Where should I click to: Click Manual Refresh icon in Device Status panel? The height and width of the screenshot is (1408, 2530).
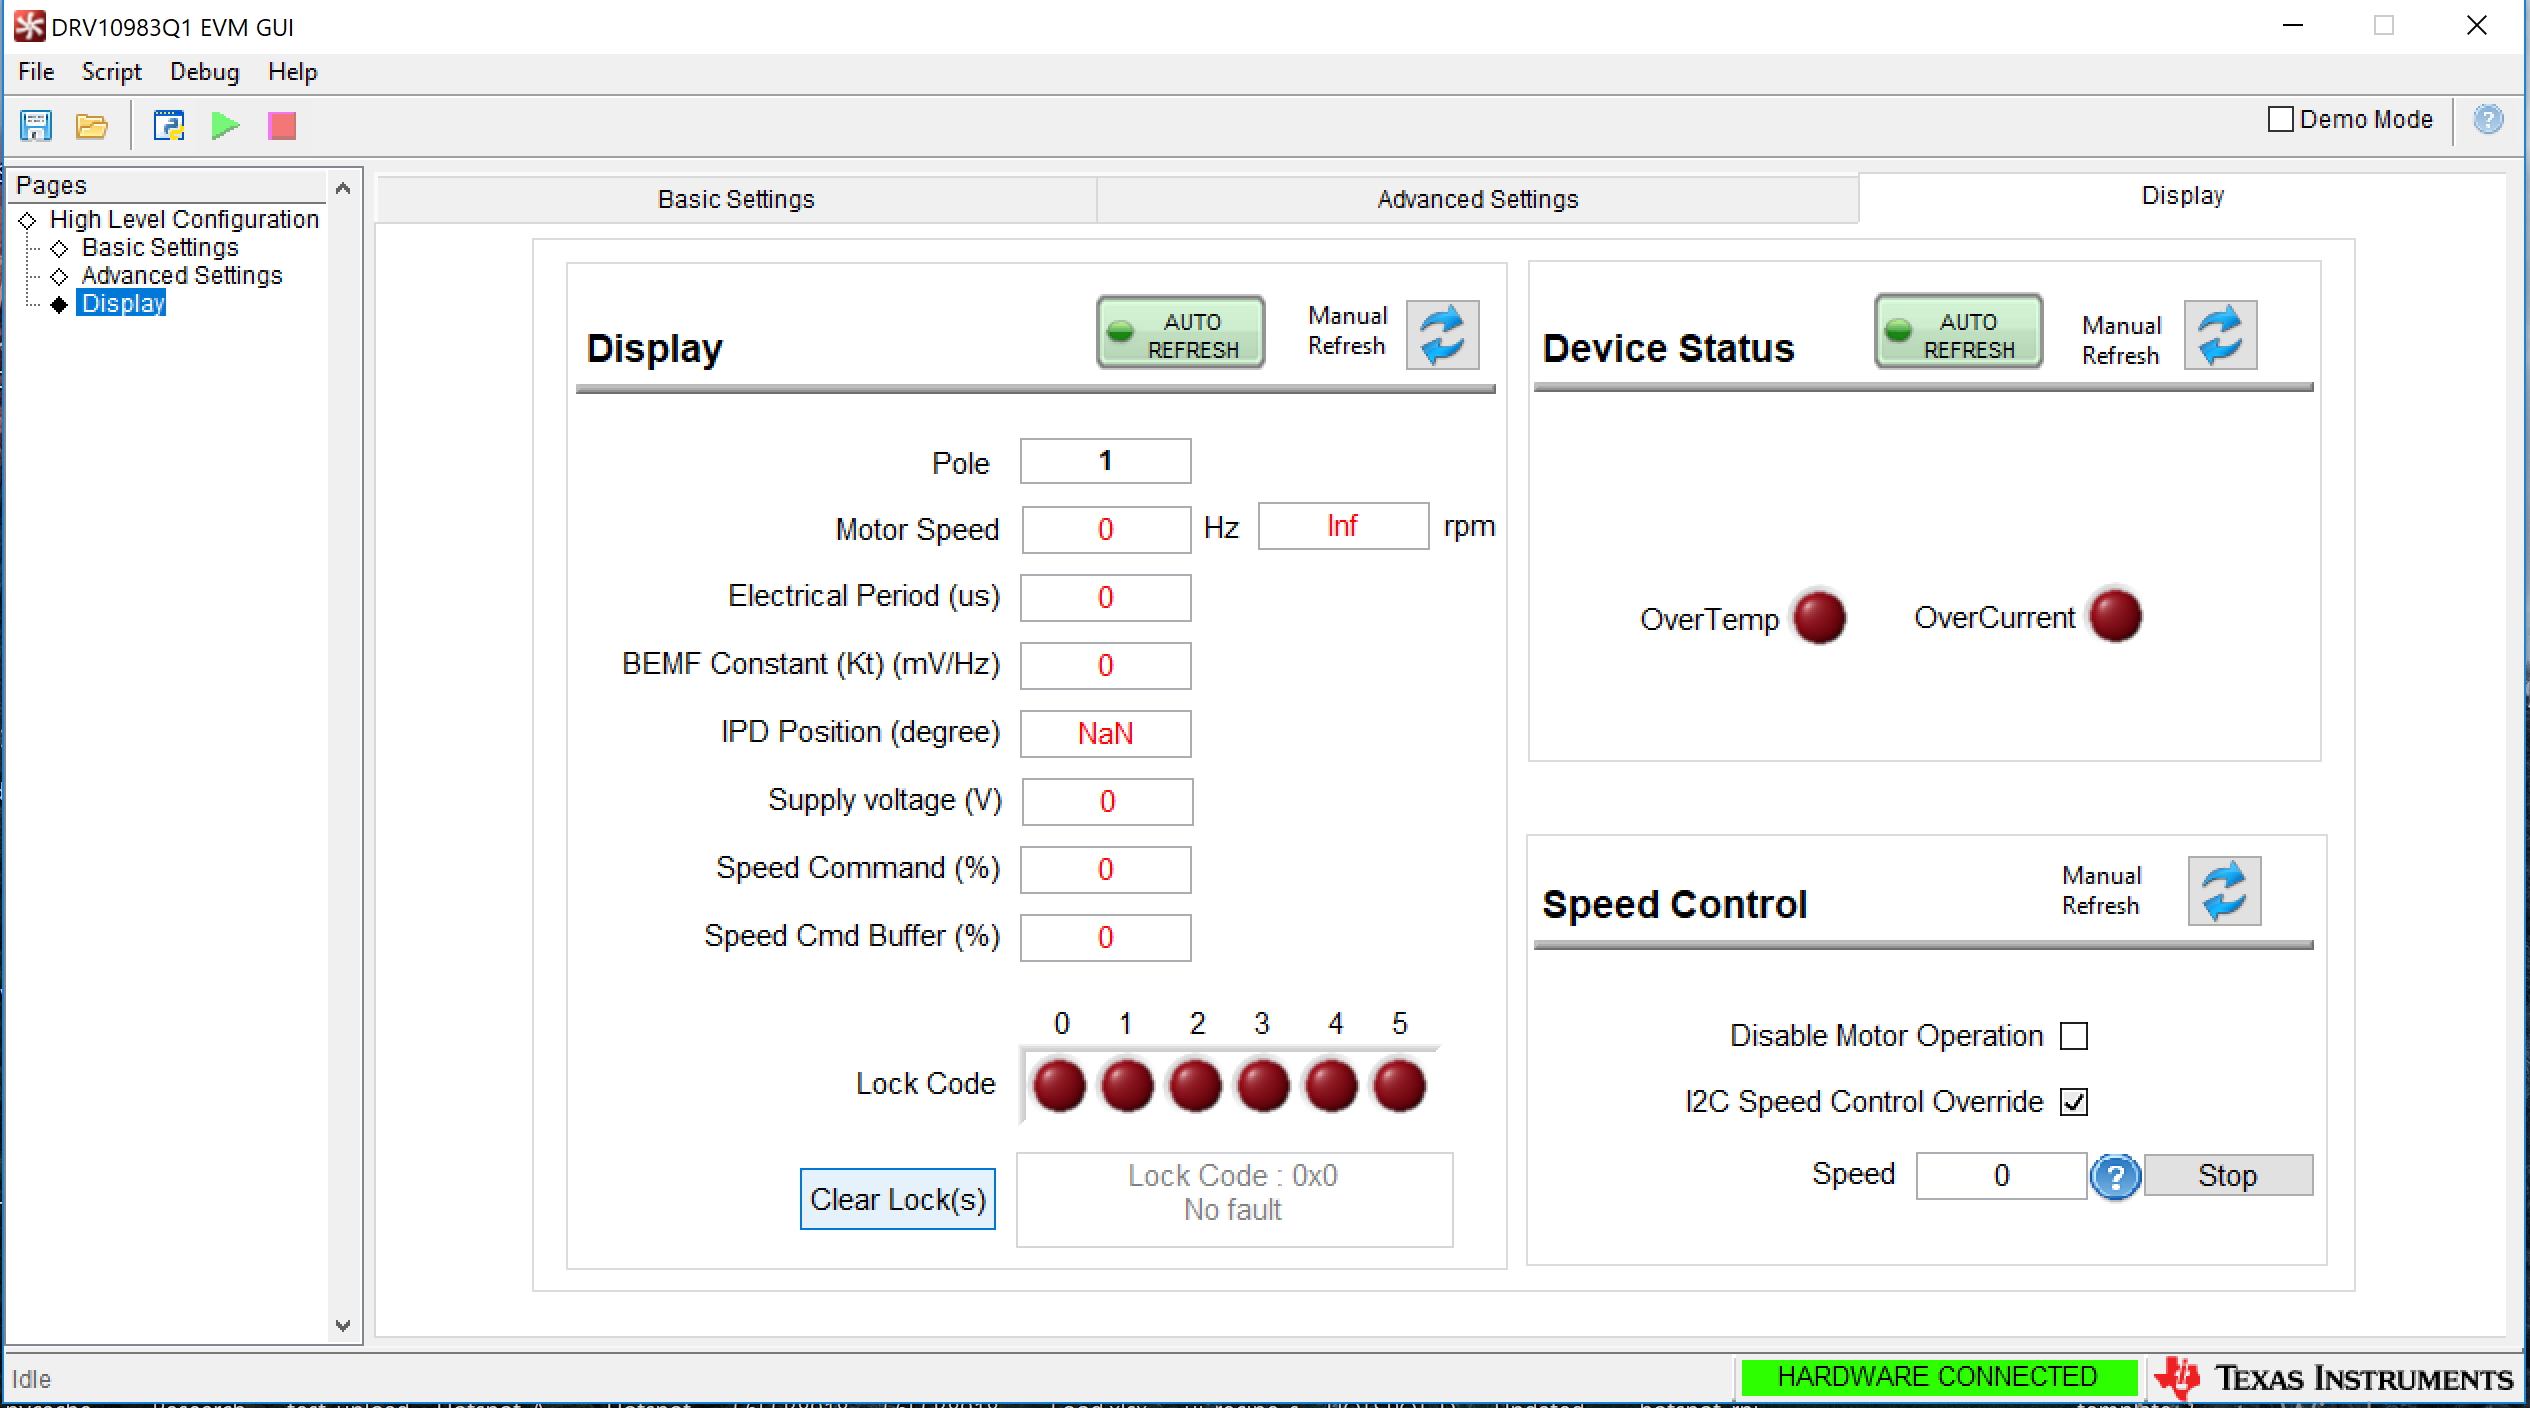click(x=2220, y=335)
